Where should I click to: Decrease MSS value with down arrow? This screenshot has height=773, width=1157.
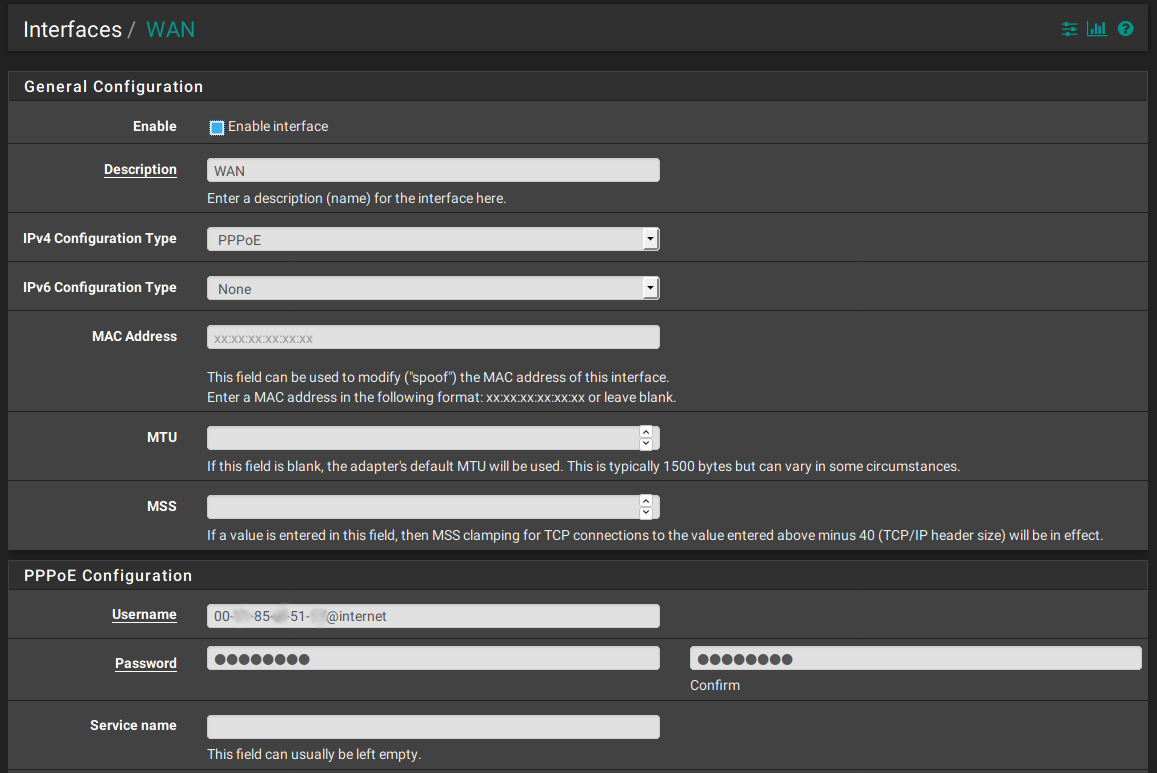click(646, 513)
